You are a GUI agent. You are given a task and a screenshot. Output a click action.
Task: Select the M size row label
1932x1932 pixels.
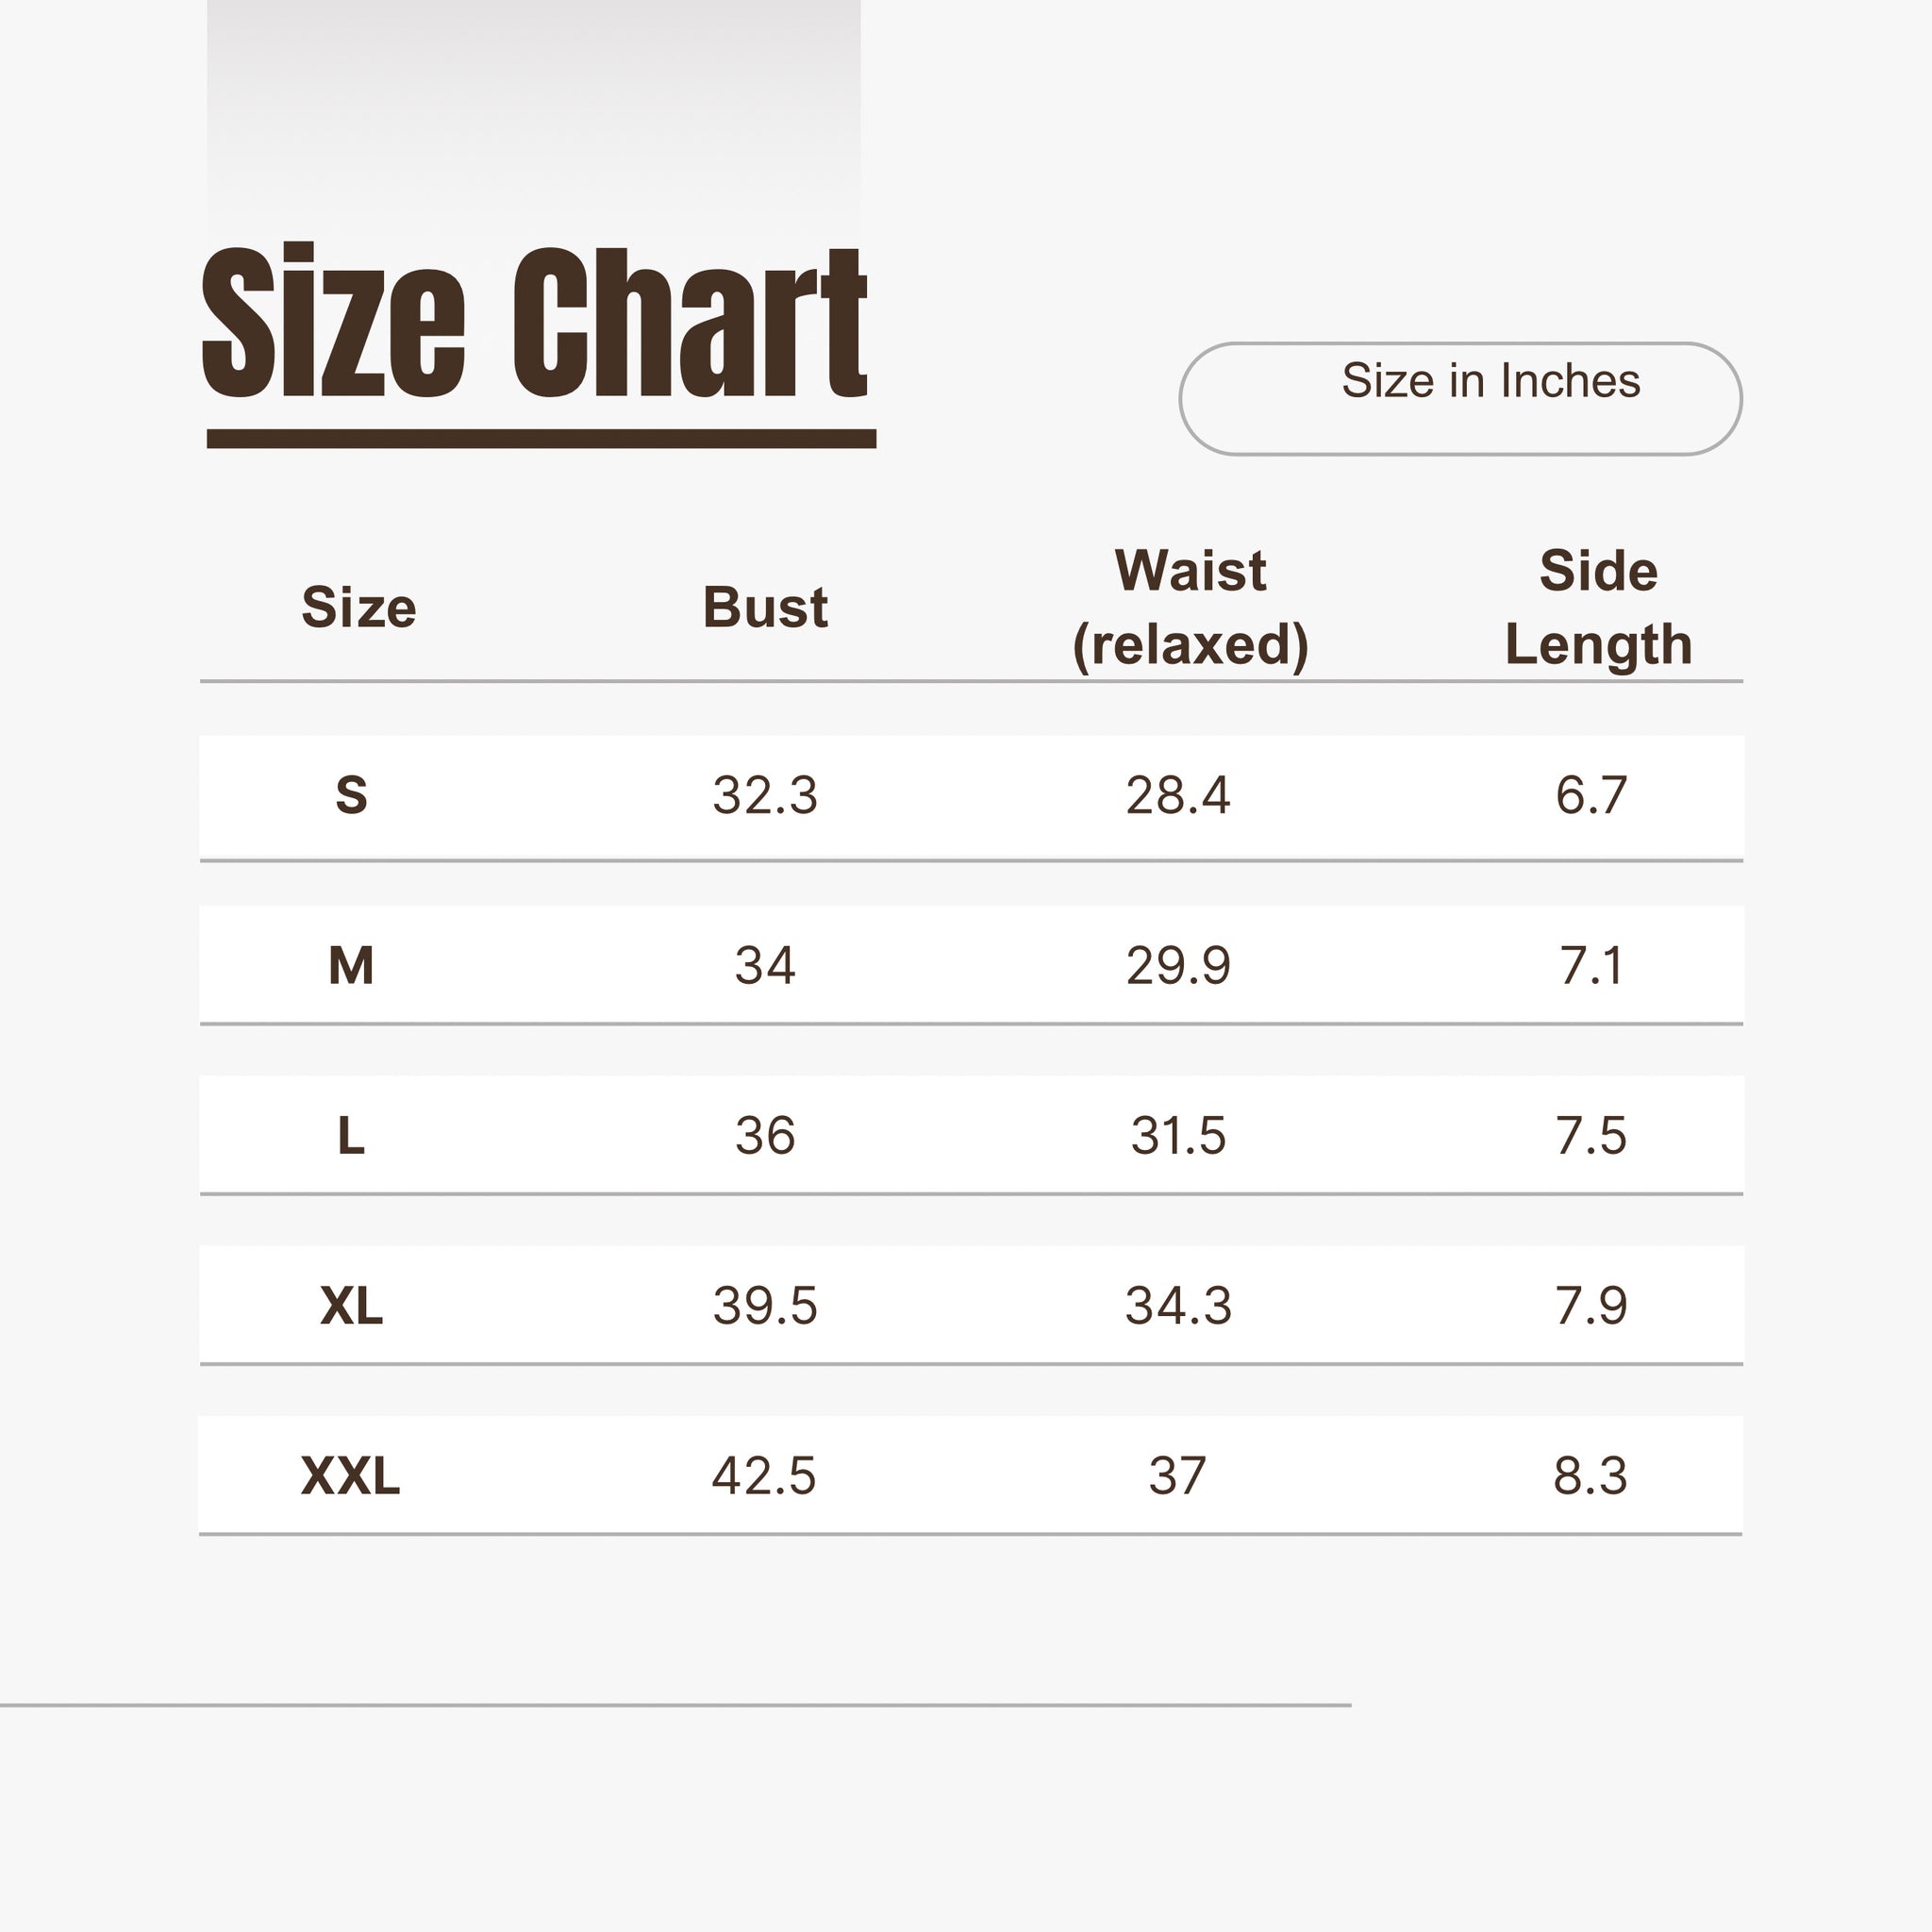351,965
